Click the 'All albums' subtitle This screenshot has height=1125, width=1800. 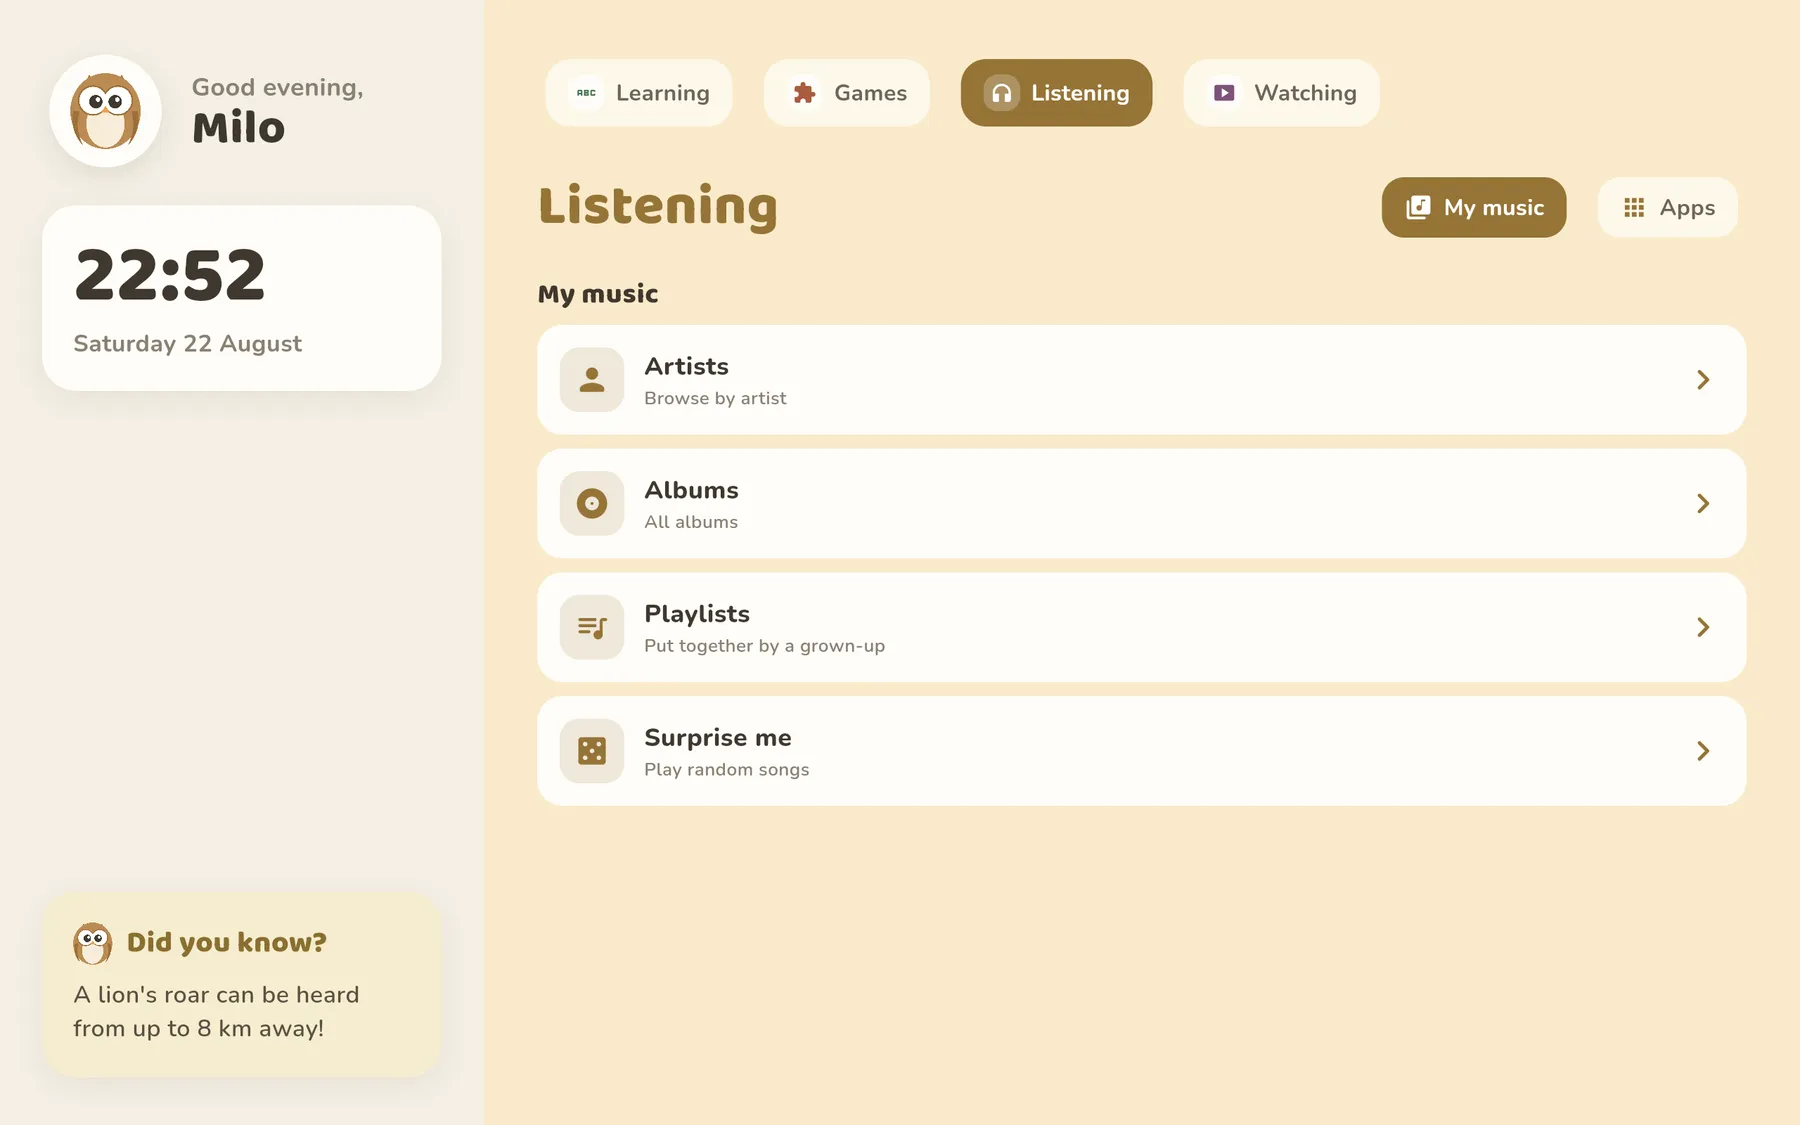(x=691, y=522)
